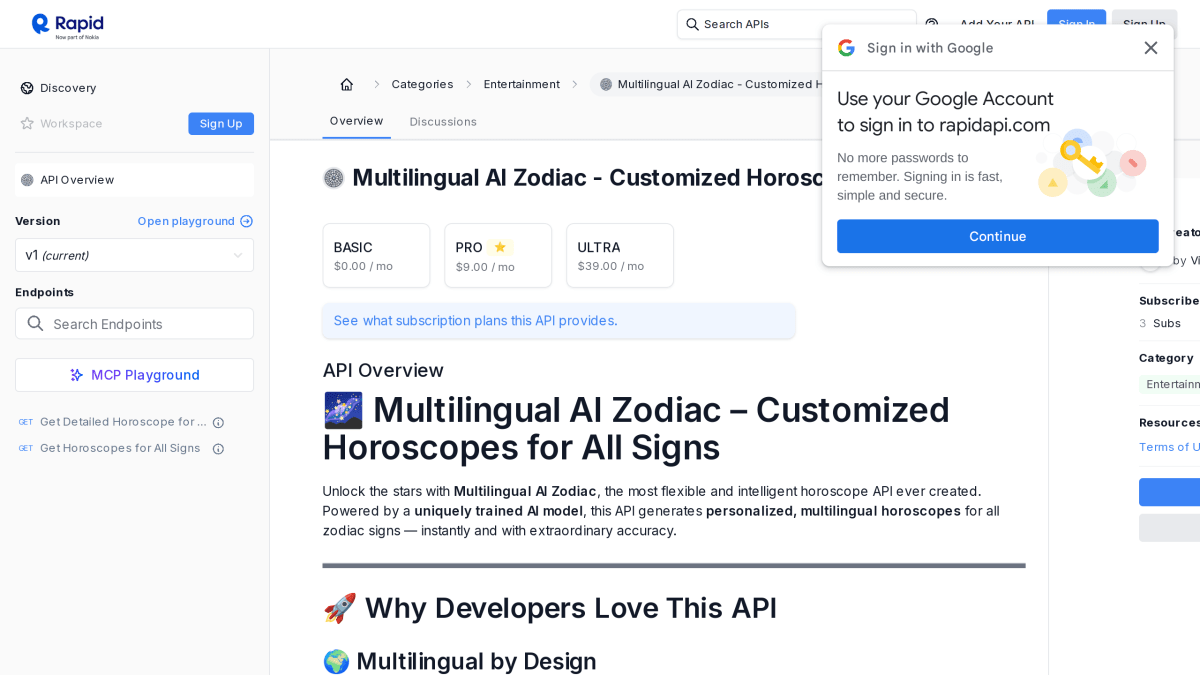Click info icon beside Get Detailed Horoscope endpoint
The height and width of the screenshot is (675, 1200).
pos(218,423)
